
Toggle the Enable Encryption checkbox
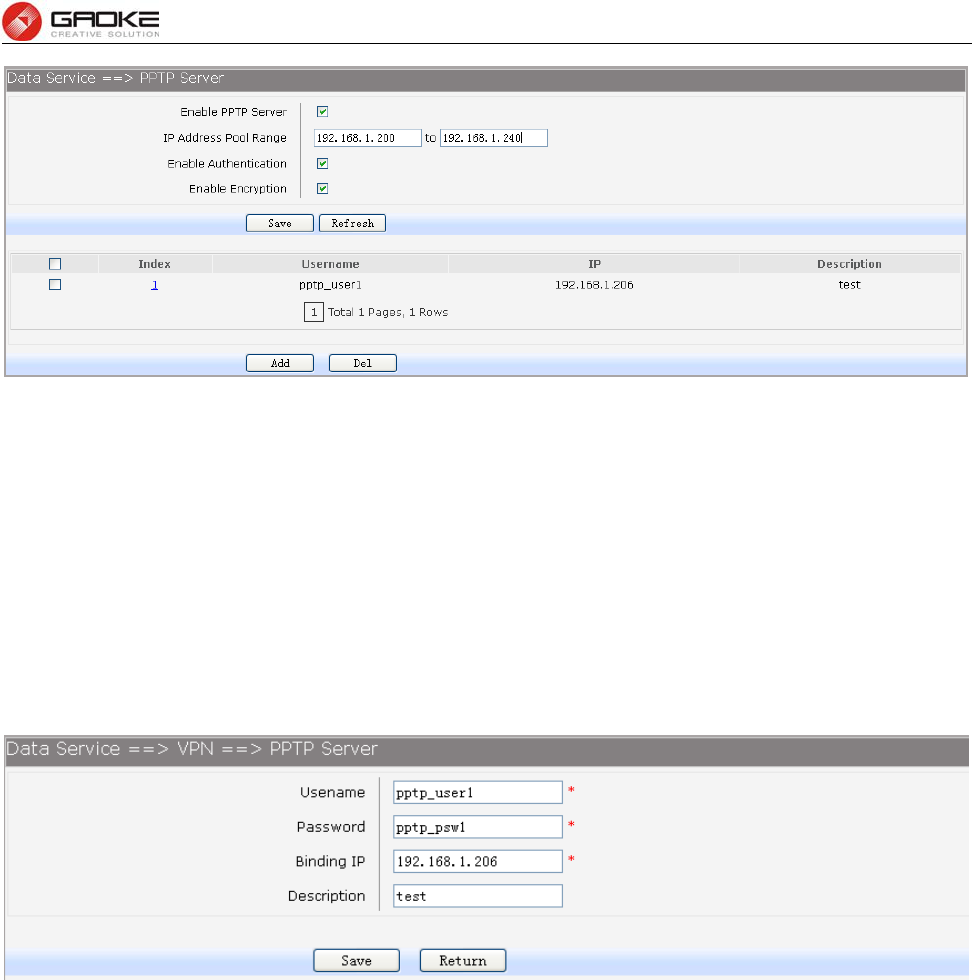[323, 189]
